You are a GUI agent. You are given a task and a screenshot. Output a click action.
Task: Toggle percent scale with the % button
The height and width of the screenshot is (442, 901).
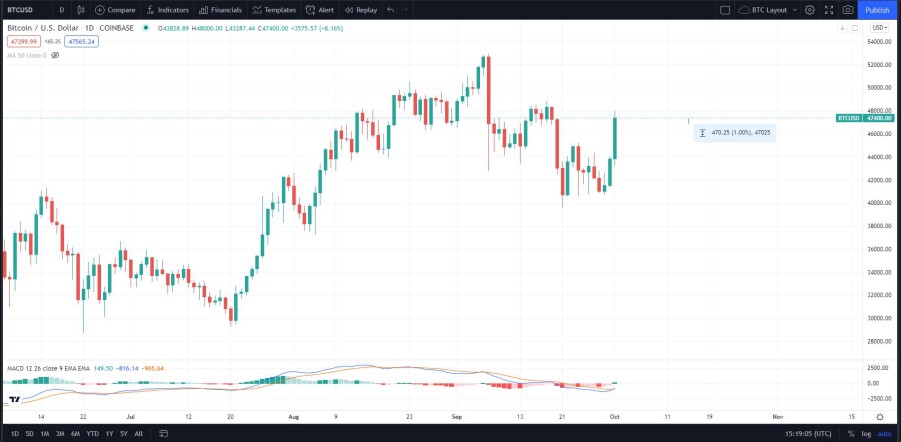coord(851,433)
